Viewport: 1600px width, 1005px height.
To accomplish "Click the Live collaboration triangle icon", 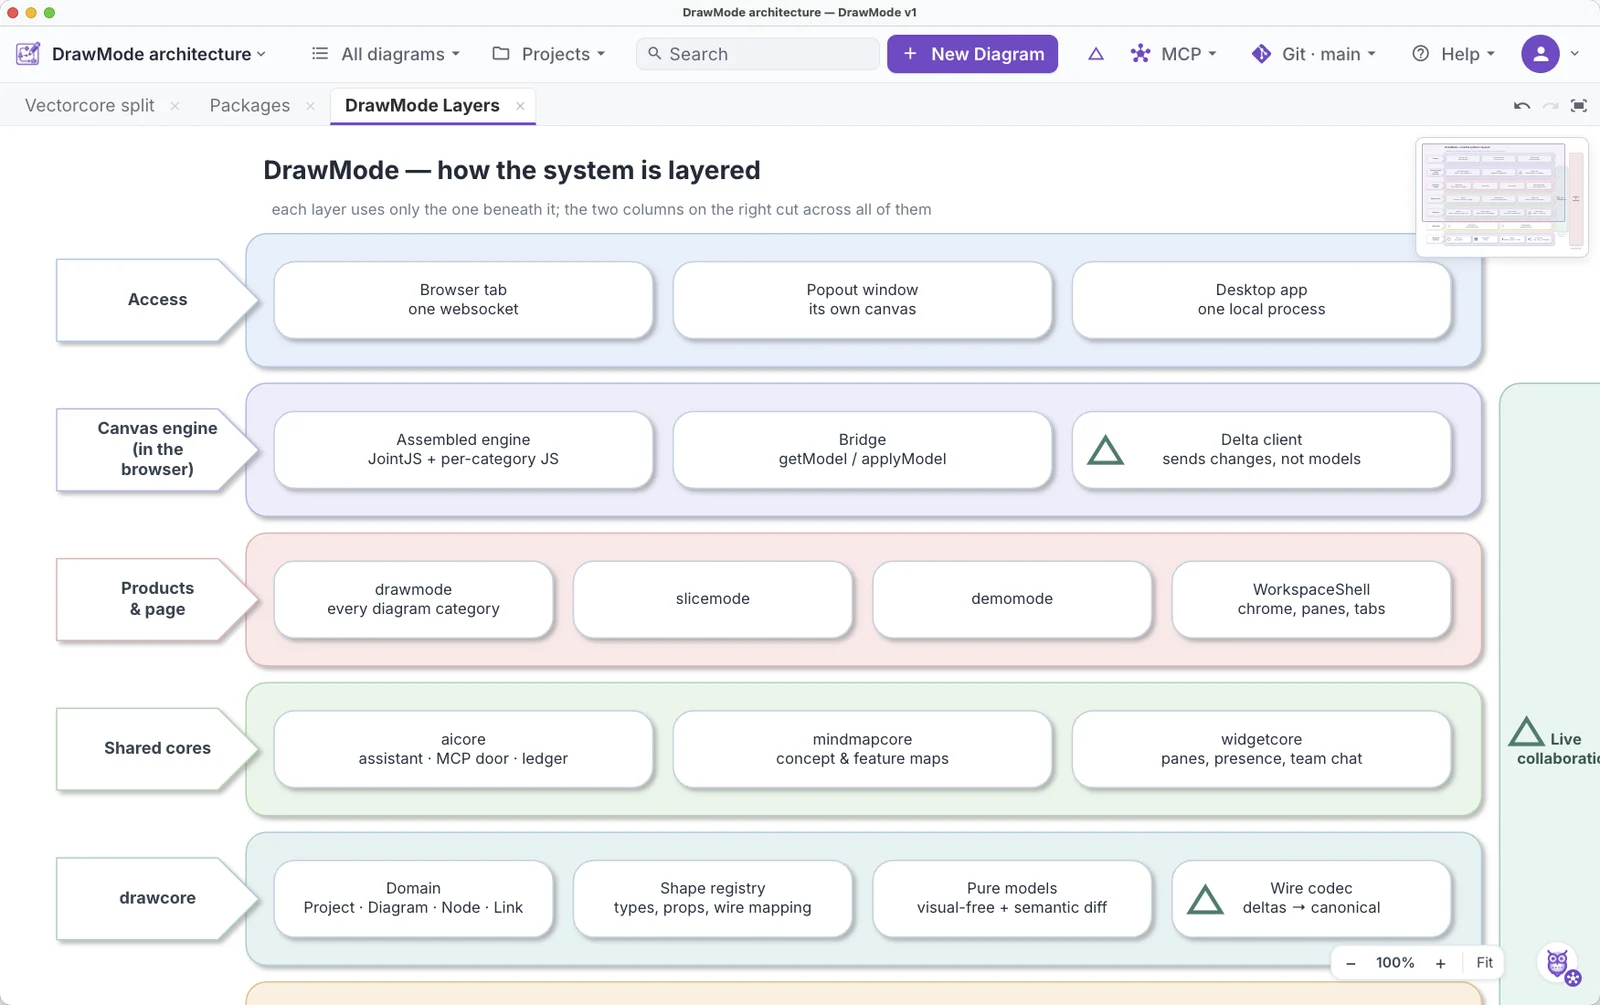I will click(1526, 732).
